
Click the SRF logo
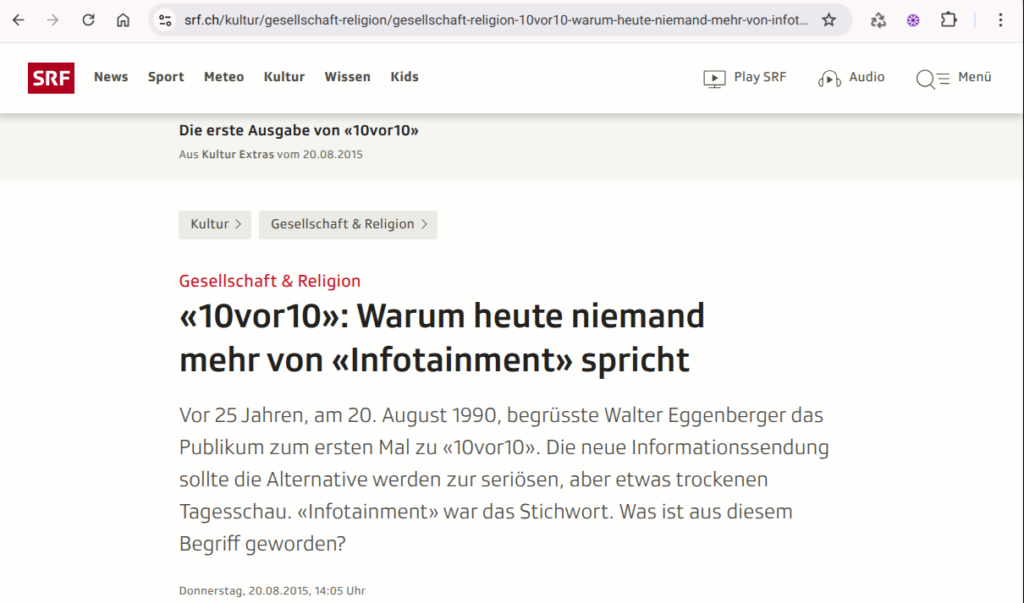(51, 78)
